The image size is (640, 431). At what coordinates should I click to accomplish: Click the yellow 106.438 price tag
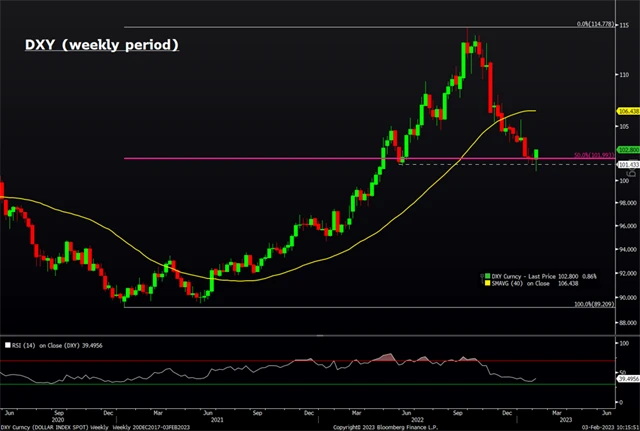(x=629, y=111)
